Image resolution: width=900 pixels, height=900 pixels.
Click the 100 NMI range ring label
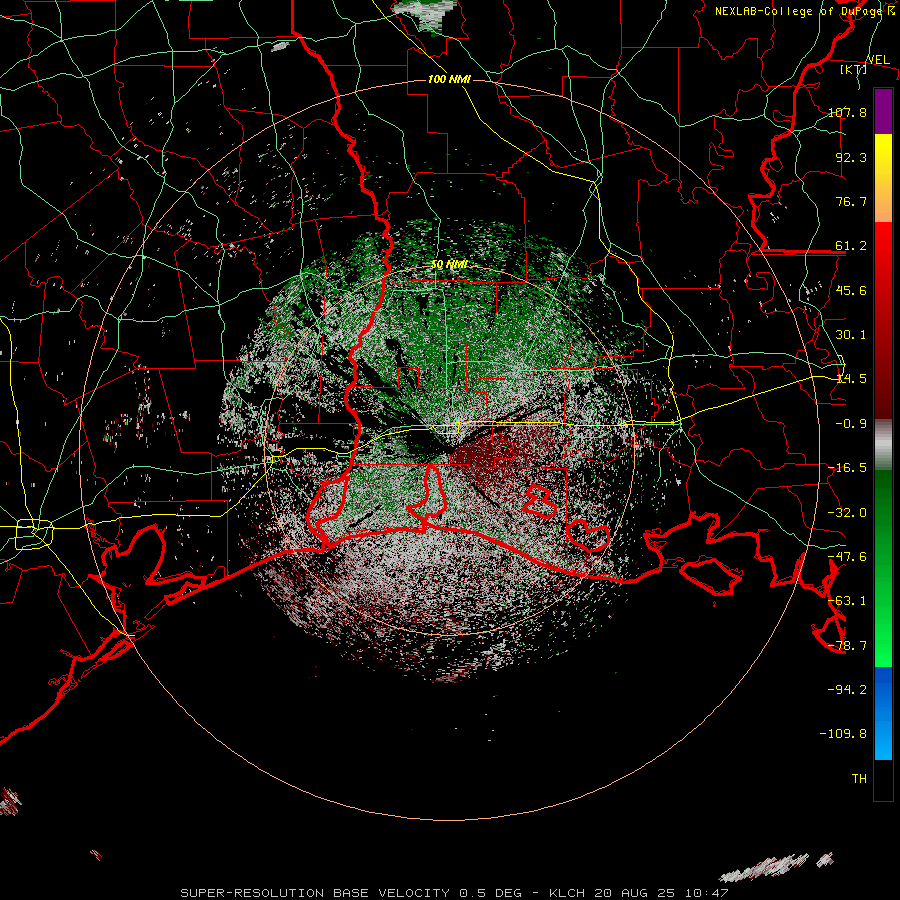(449, 79)
